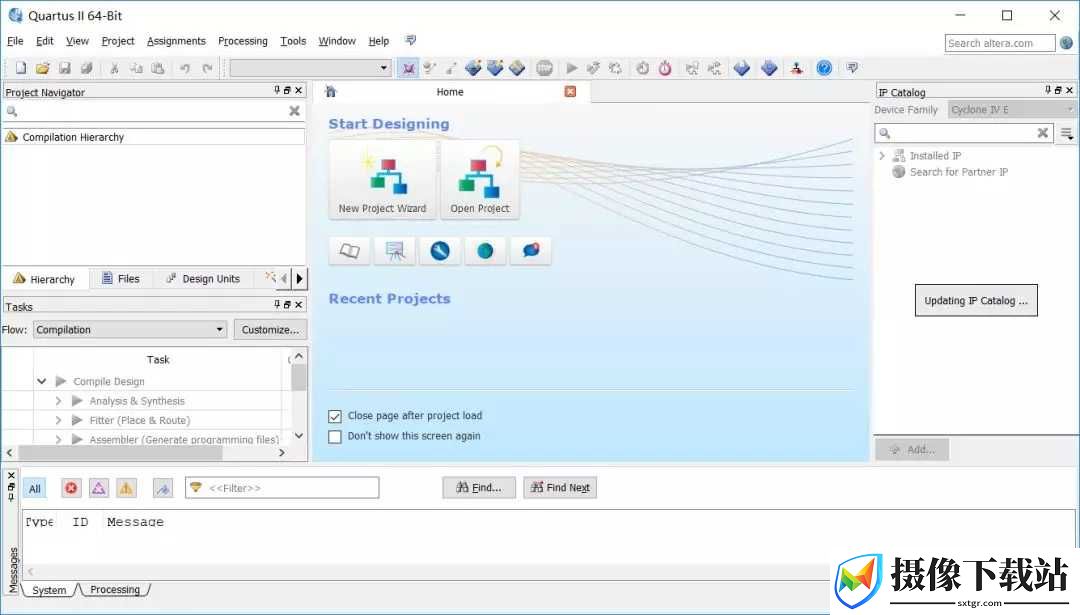Click the blue Help question mark icon
Viewport: 1080px width, 615px height.
[824, 68]
